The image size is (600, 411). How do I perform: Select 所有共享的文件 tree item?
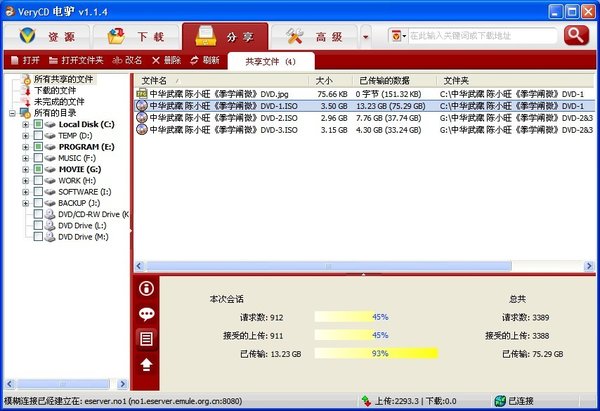point(64,79)
